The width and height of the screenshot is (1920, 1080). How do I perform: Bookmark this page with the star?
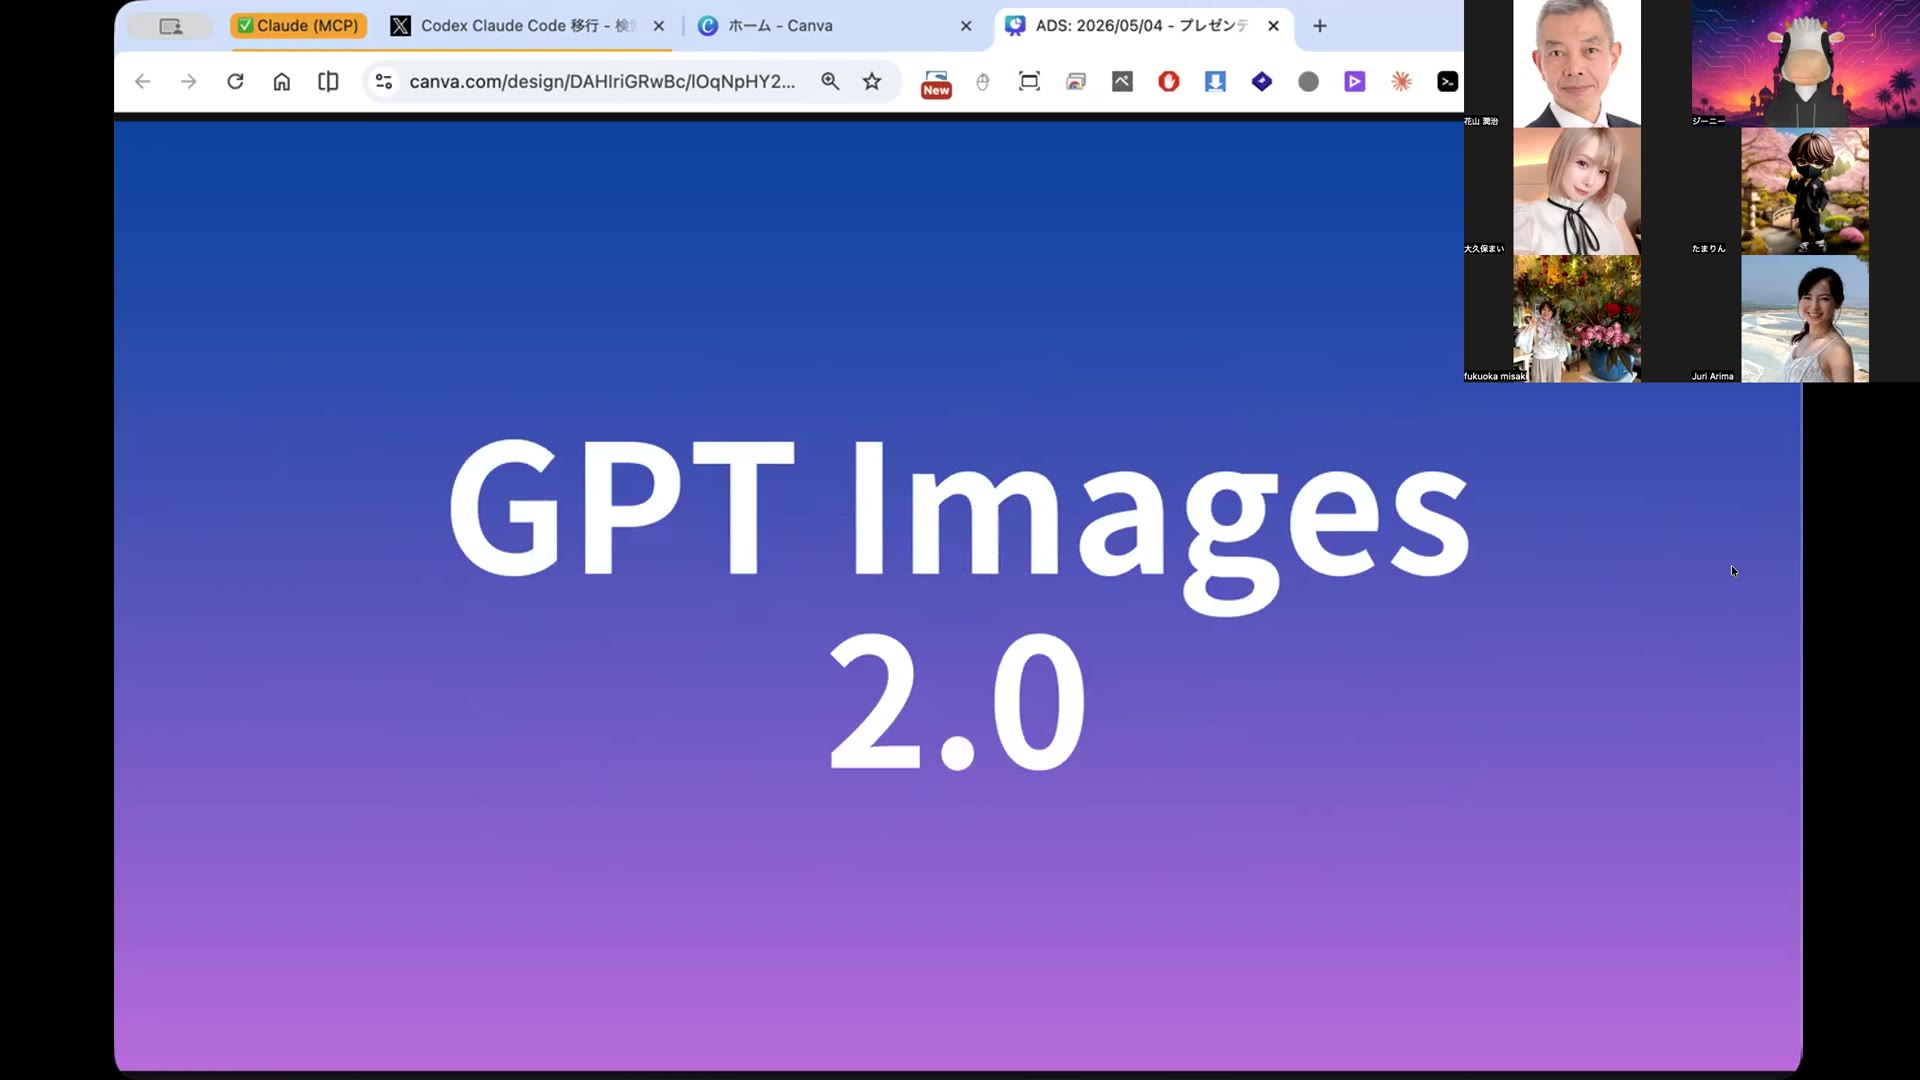pos(872,82)
